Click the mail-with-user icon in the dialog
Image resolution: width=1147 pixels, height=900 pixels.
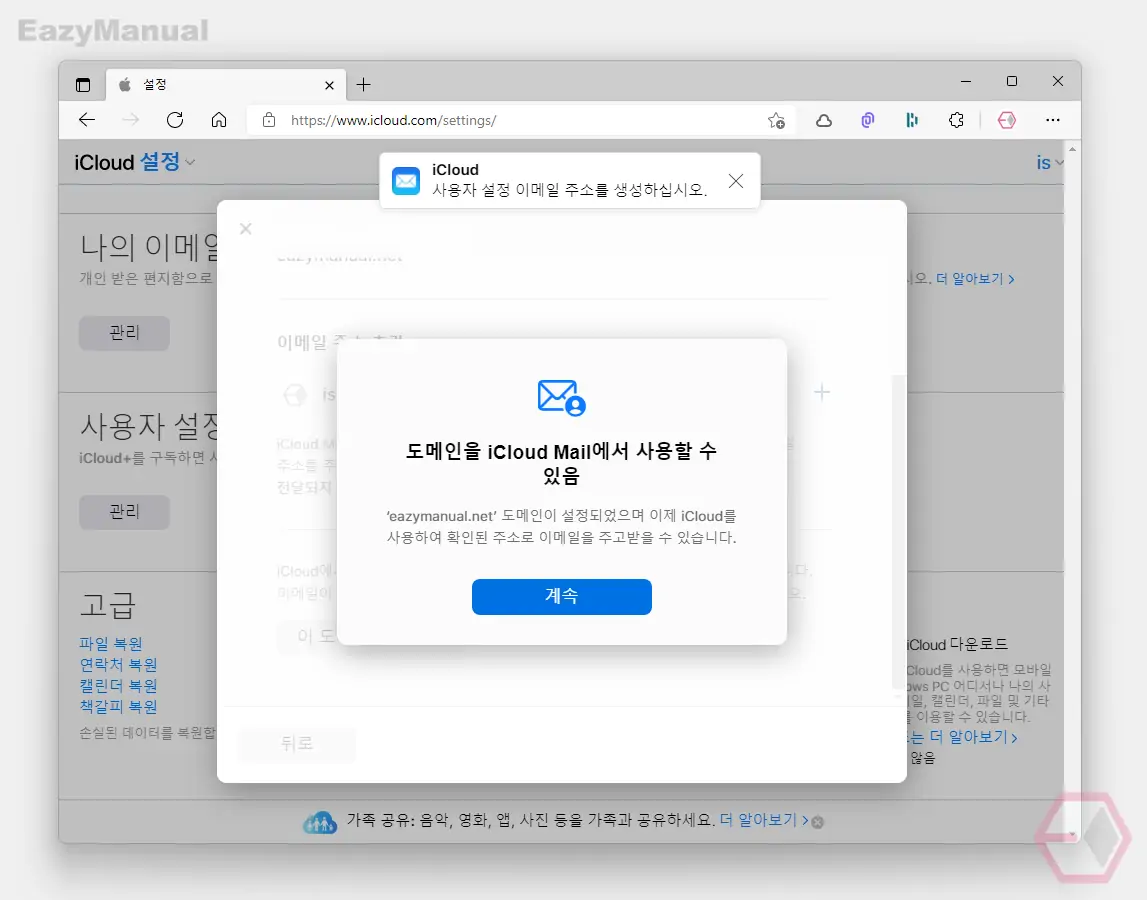coord(561,397)
